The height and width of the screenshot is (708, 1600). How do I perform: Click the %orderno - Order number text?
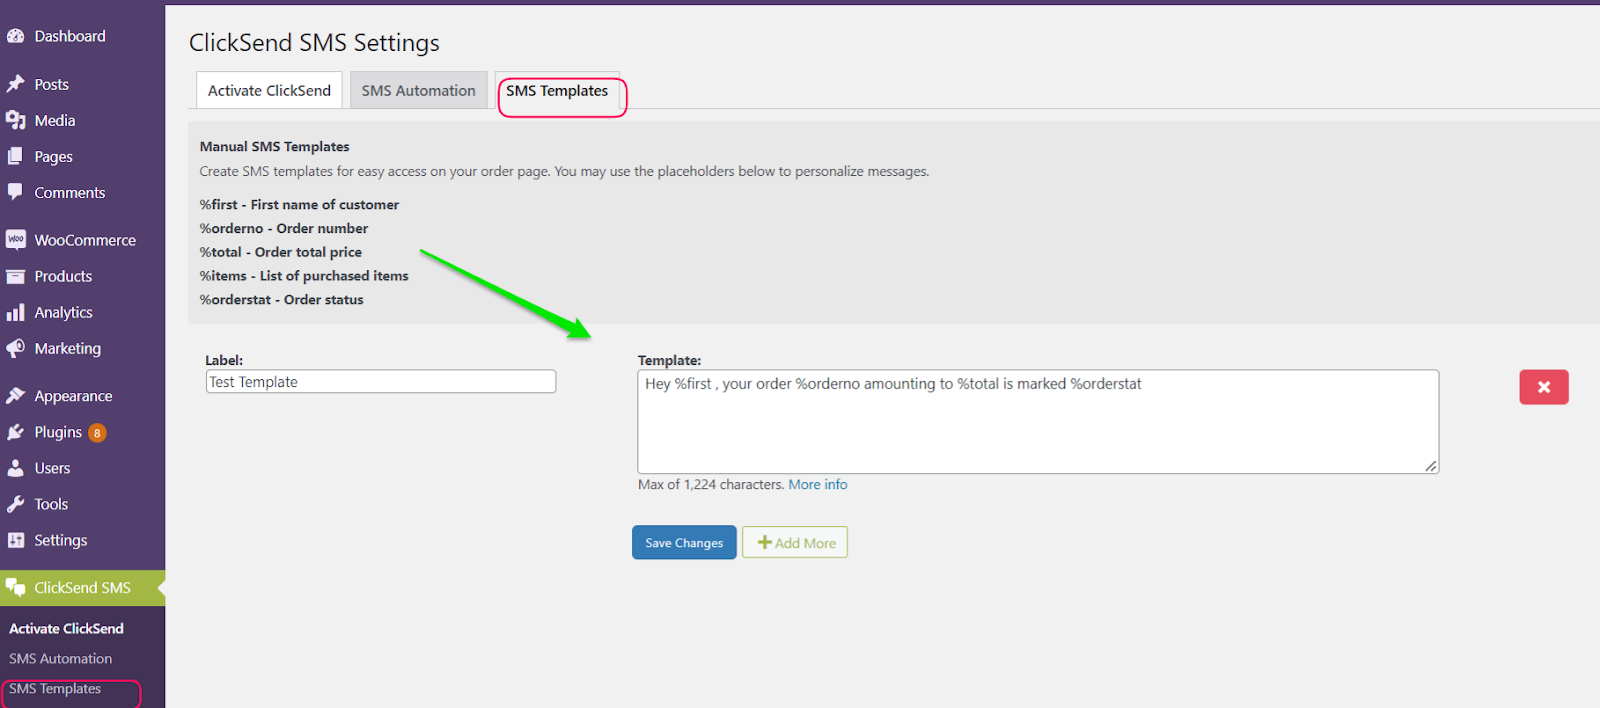[284, 228]
